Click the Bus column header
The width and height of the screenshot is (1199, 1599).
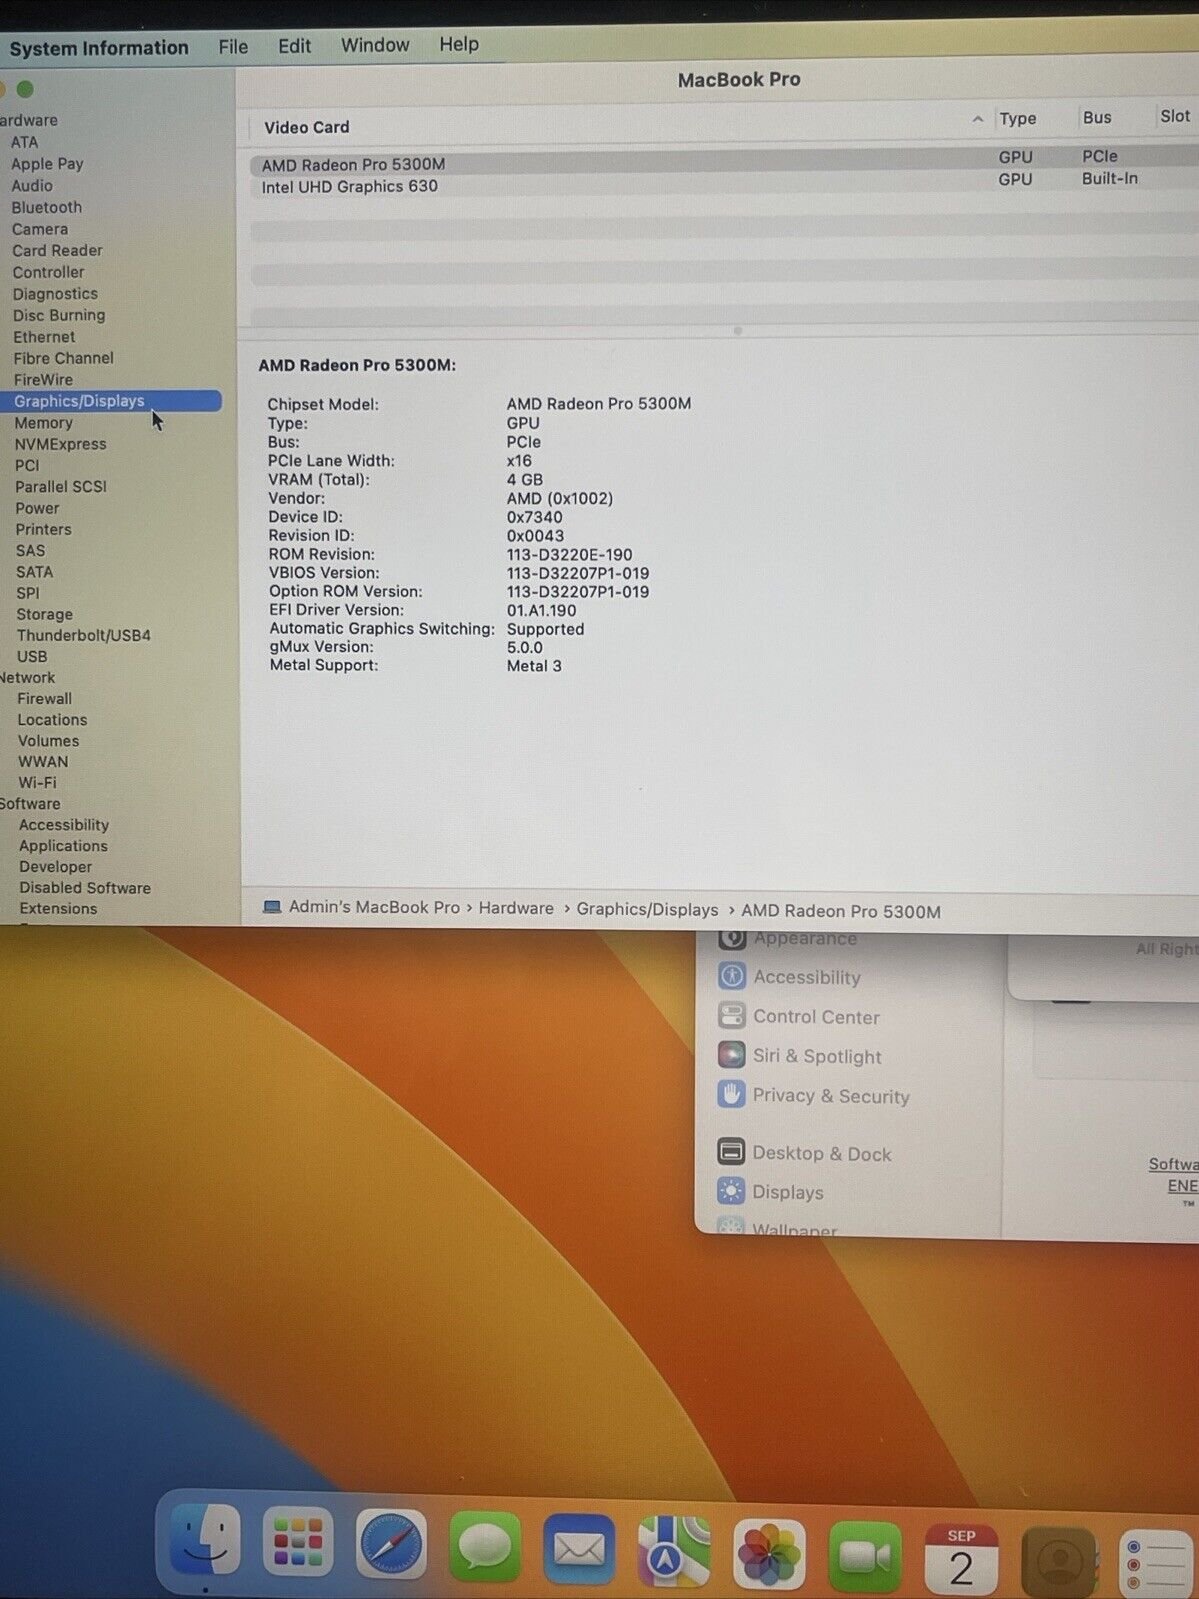point(1097,118)
